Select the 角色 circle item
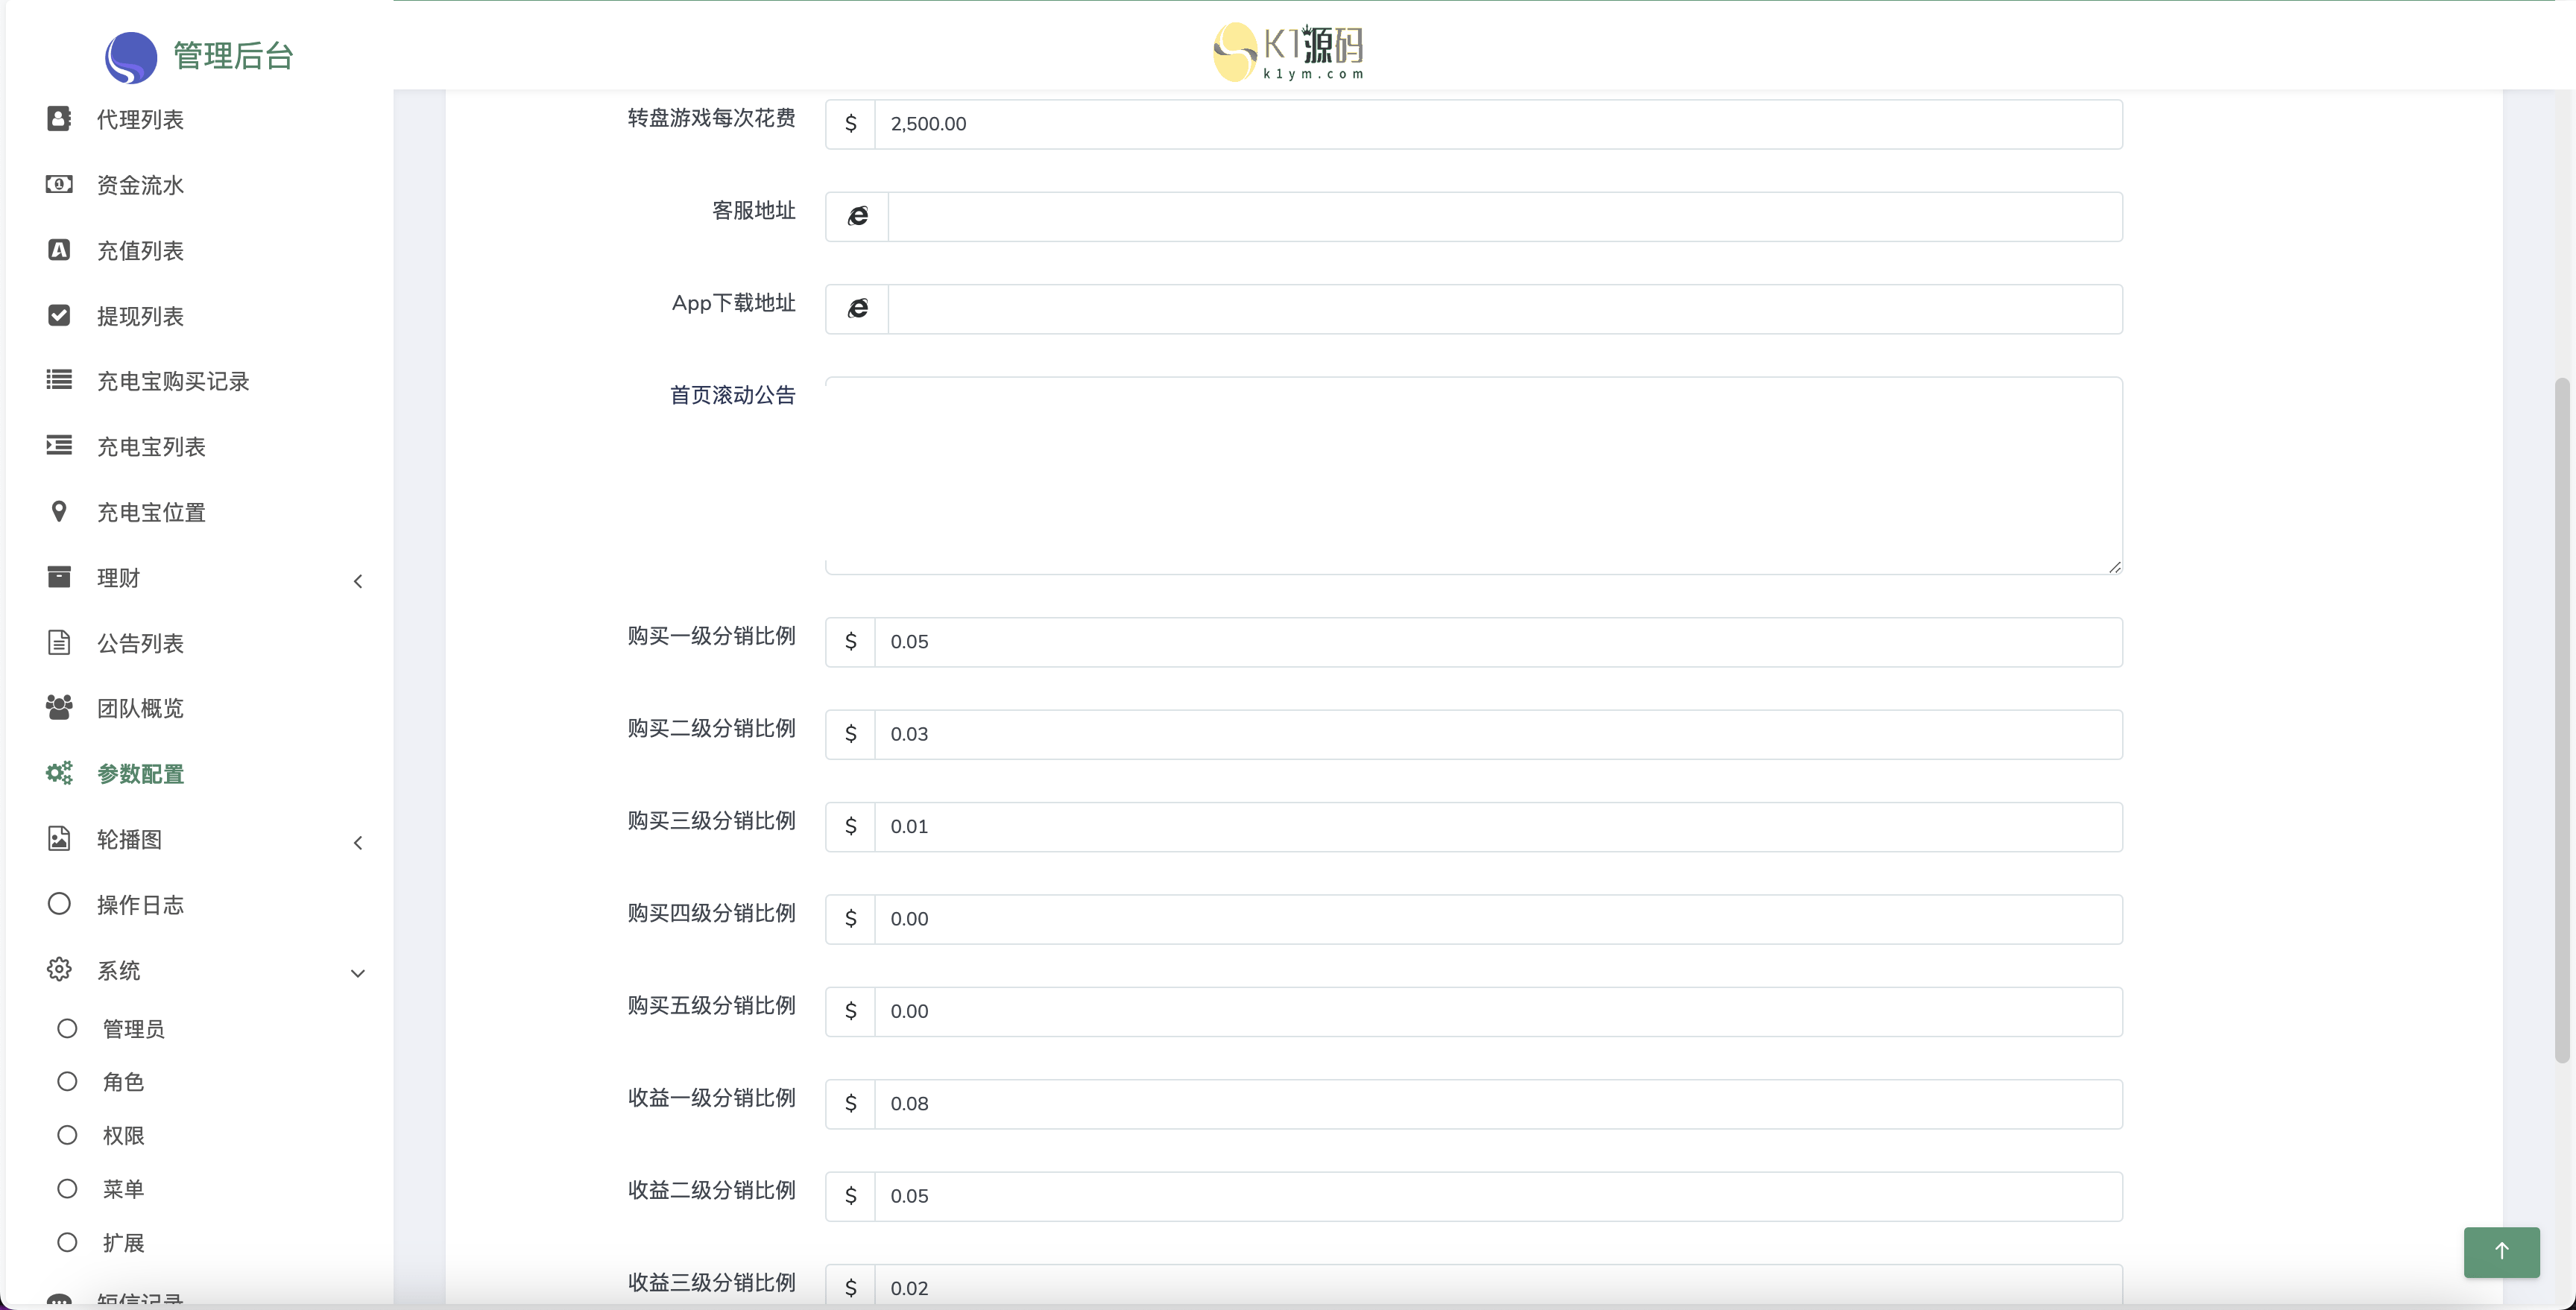This screenshot has height=1310, width=2576. pos(67,1081)
